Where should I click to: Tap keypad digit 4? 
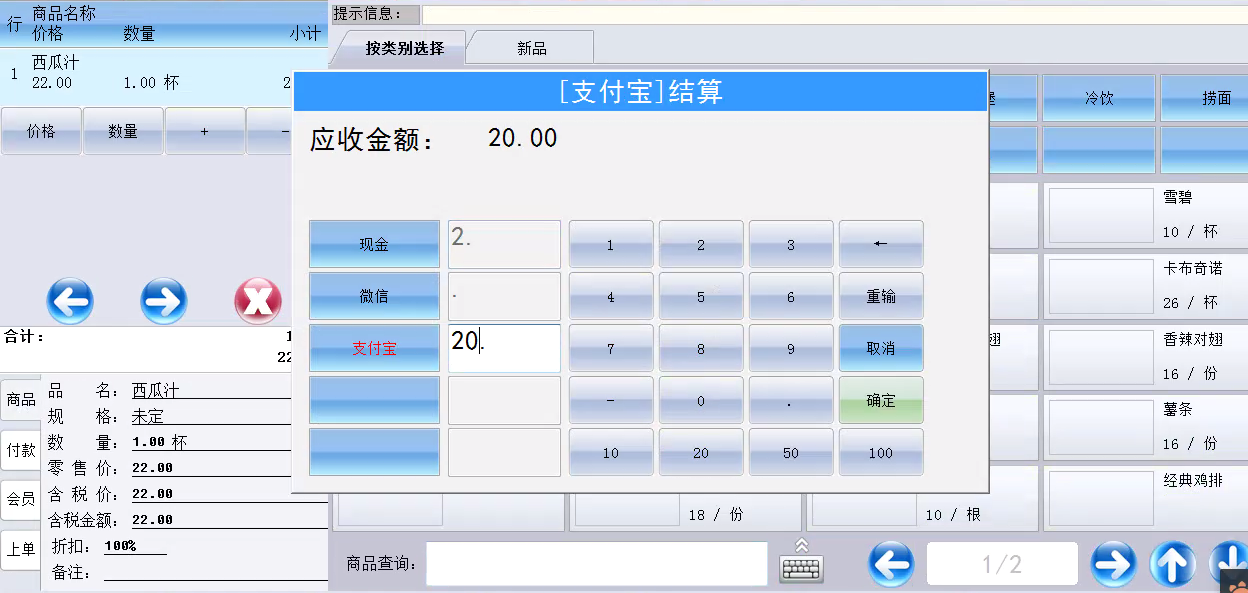611,296
